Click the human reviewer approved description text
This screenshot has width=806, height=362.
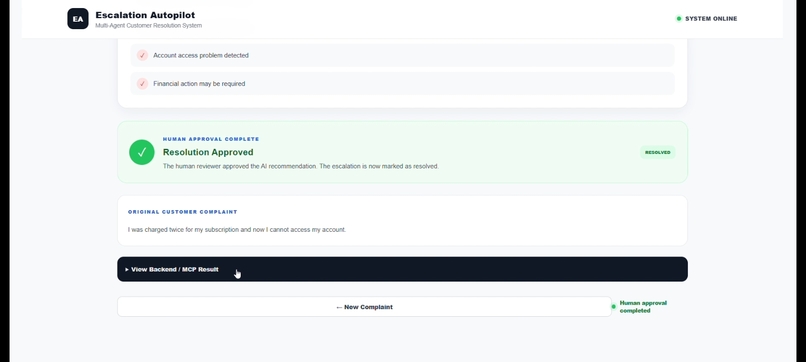[301, 166]
